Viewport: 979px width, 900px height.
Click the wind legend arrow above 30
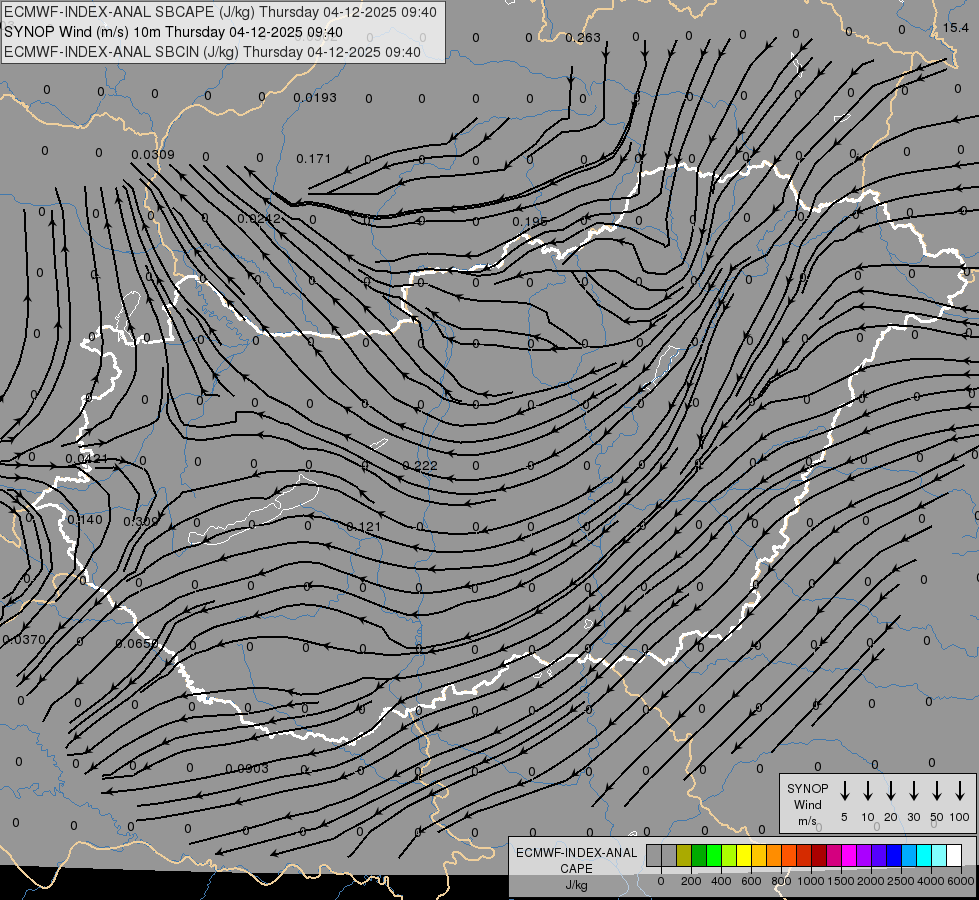point(913,790)
